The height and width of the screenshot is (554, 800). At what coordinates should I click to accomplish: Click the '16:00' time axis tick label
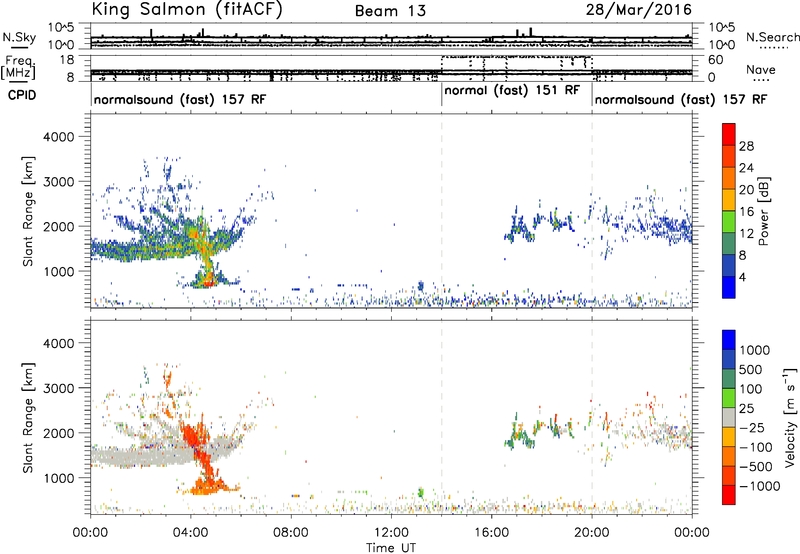pos(491,533)
